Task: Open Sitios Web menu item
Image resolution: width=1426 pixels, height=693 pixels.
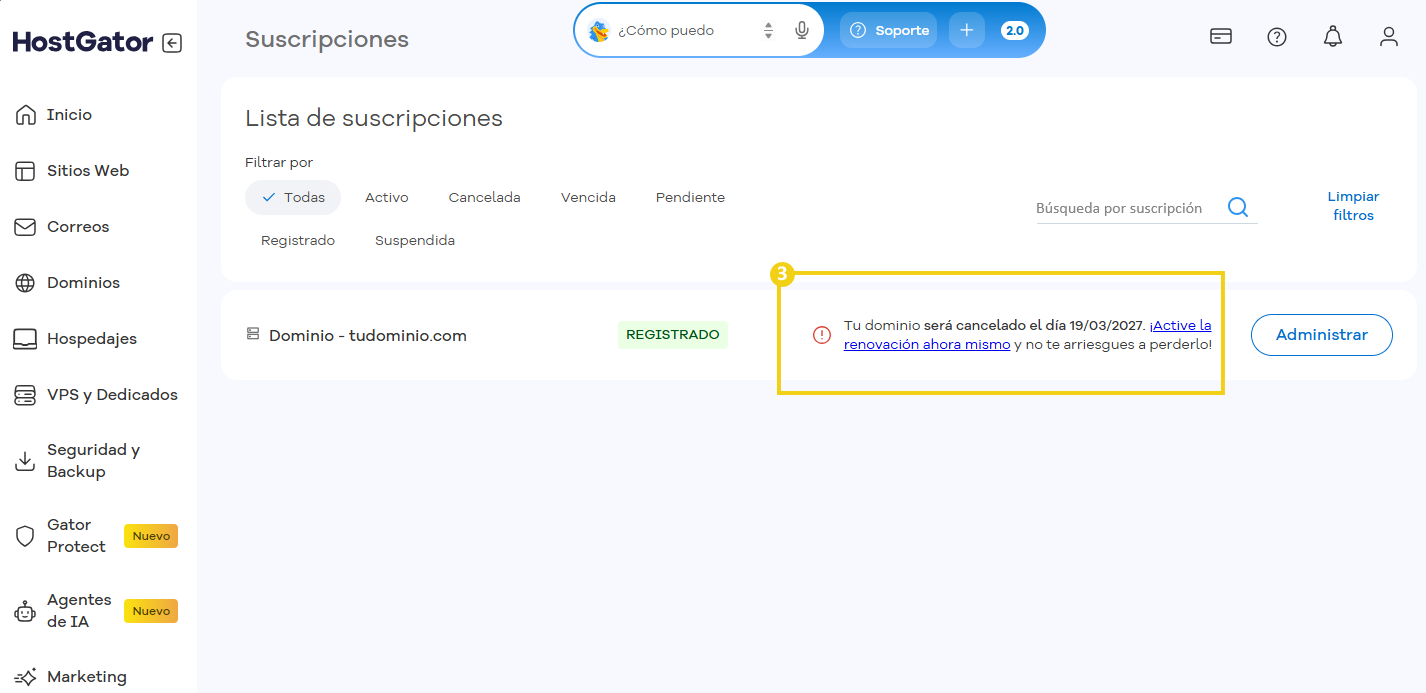Action: [88, 171]
